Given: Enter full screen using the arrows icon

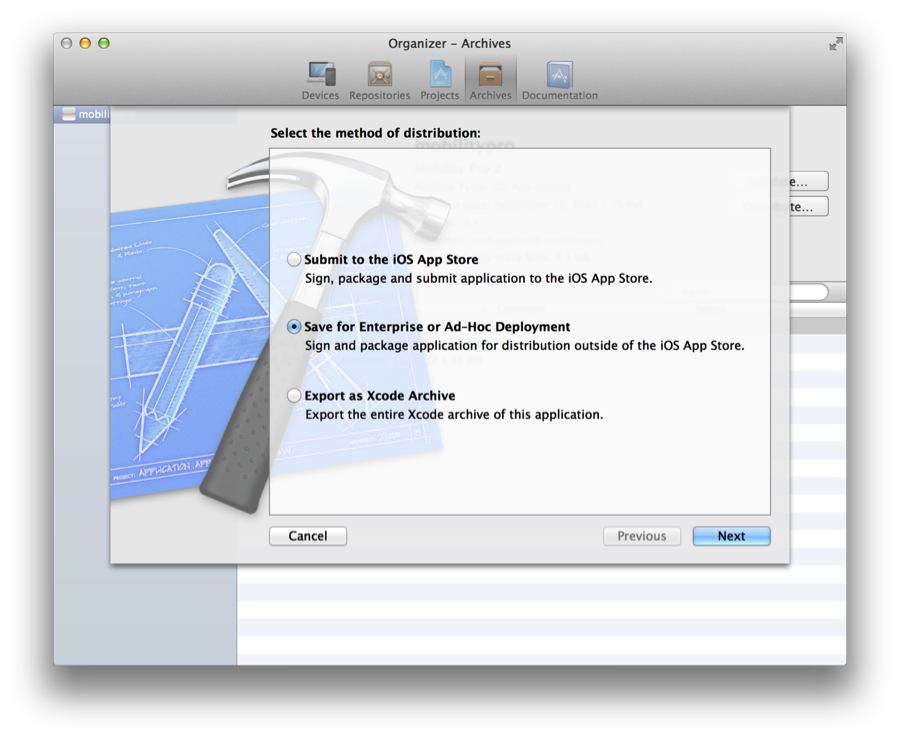Looking at the screenshot, I should point(835,44).
